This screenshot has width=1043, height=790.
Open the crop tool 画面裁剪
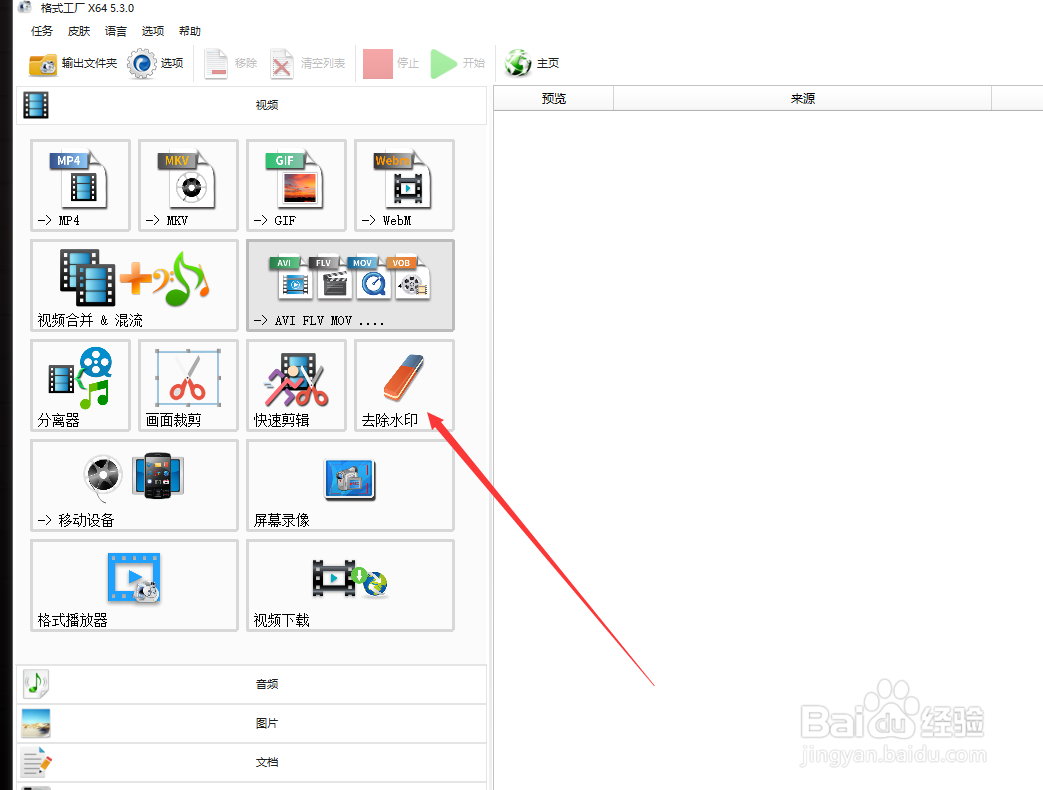pyautogui.click(x=188, y=386)
